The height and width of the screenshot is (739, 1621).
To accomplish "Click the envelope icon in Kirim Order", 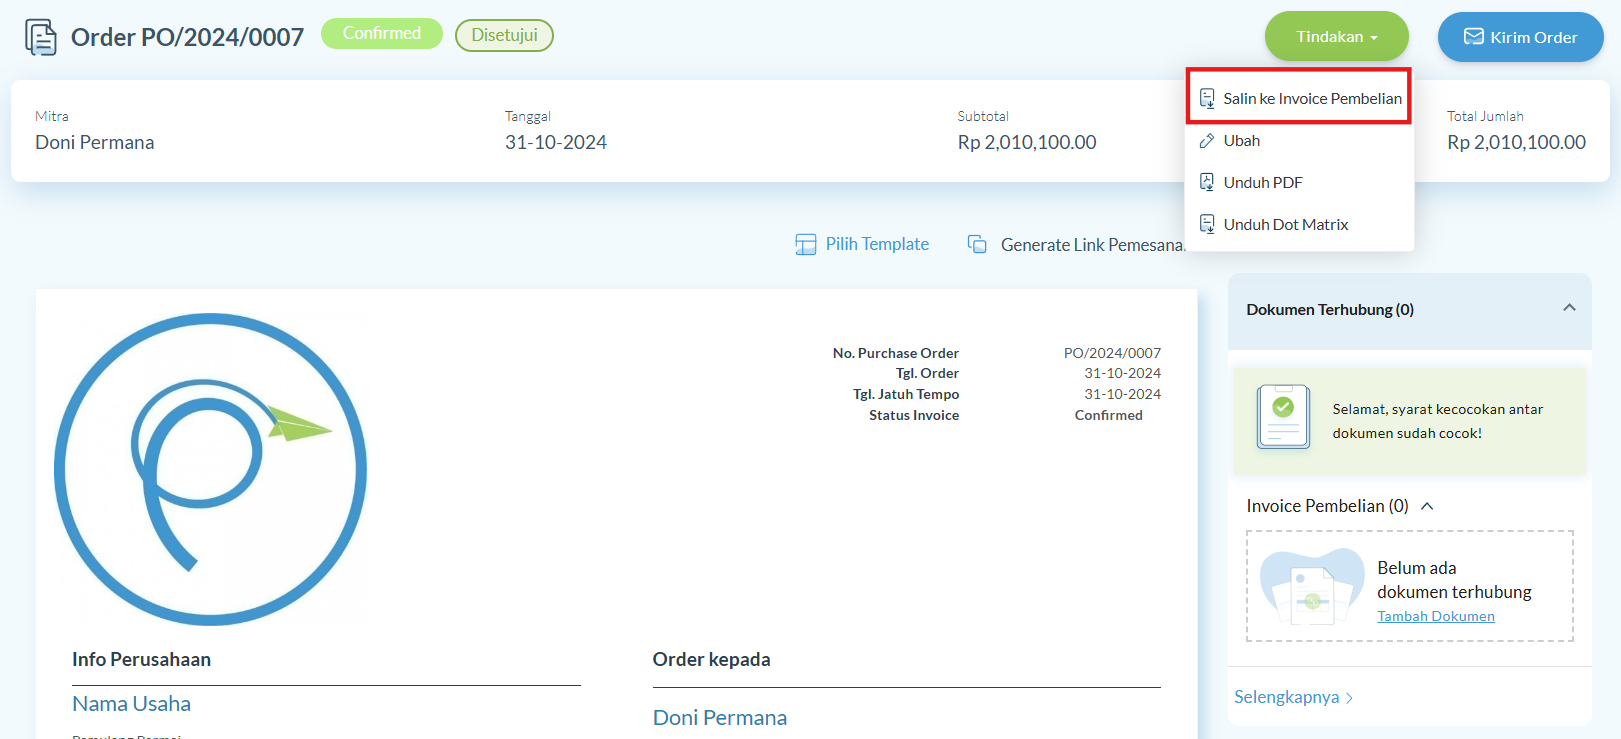I will [1473, 37].
